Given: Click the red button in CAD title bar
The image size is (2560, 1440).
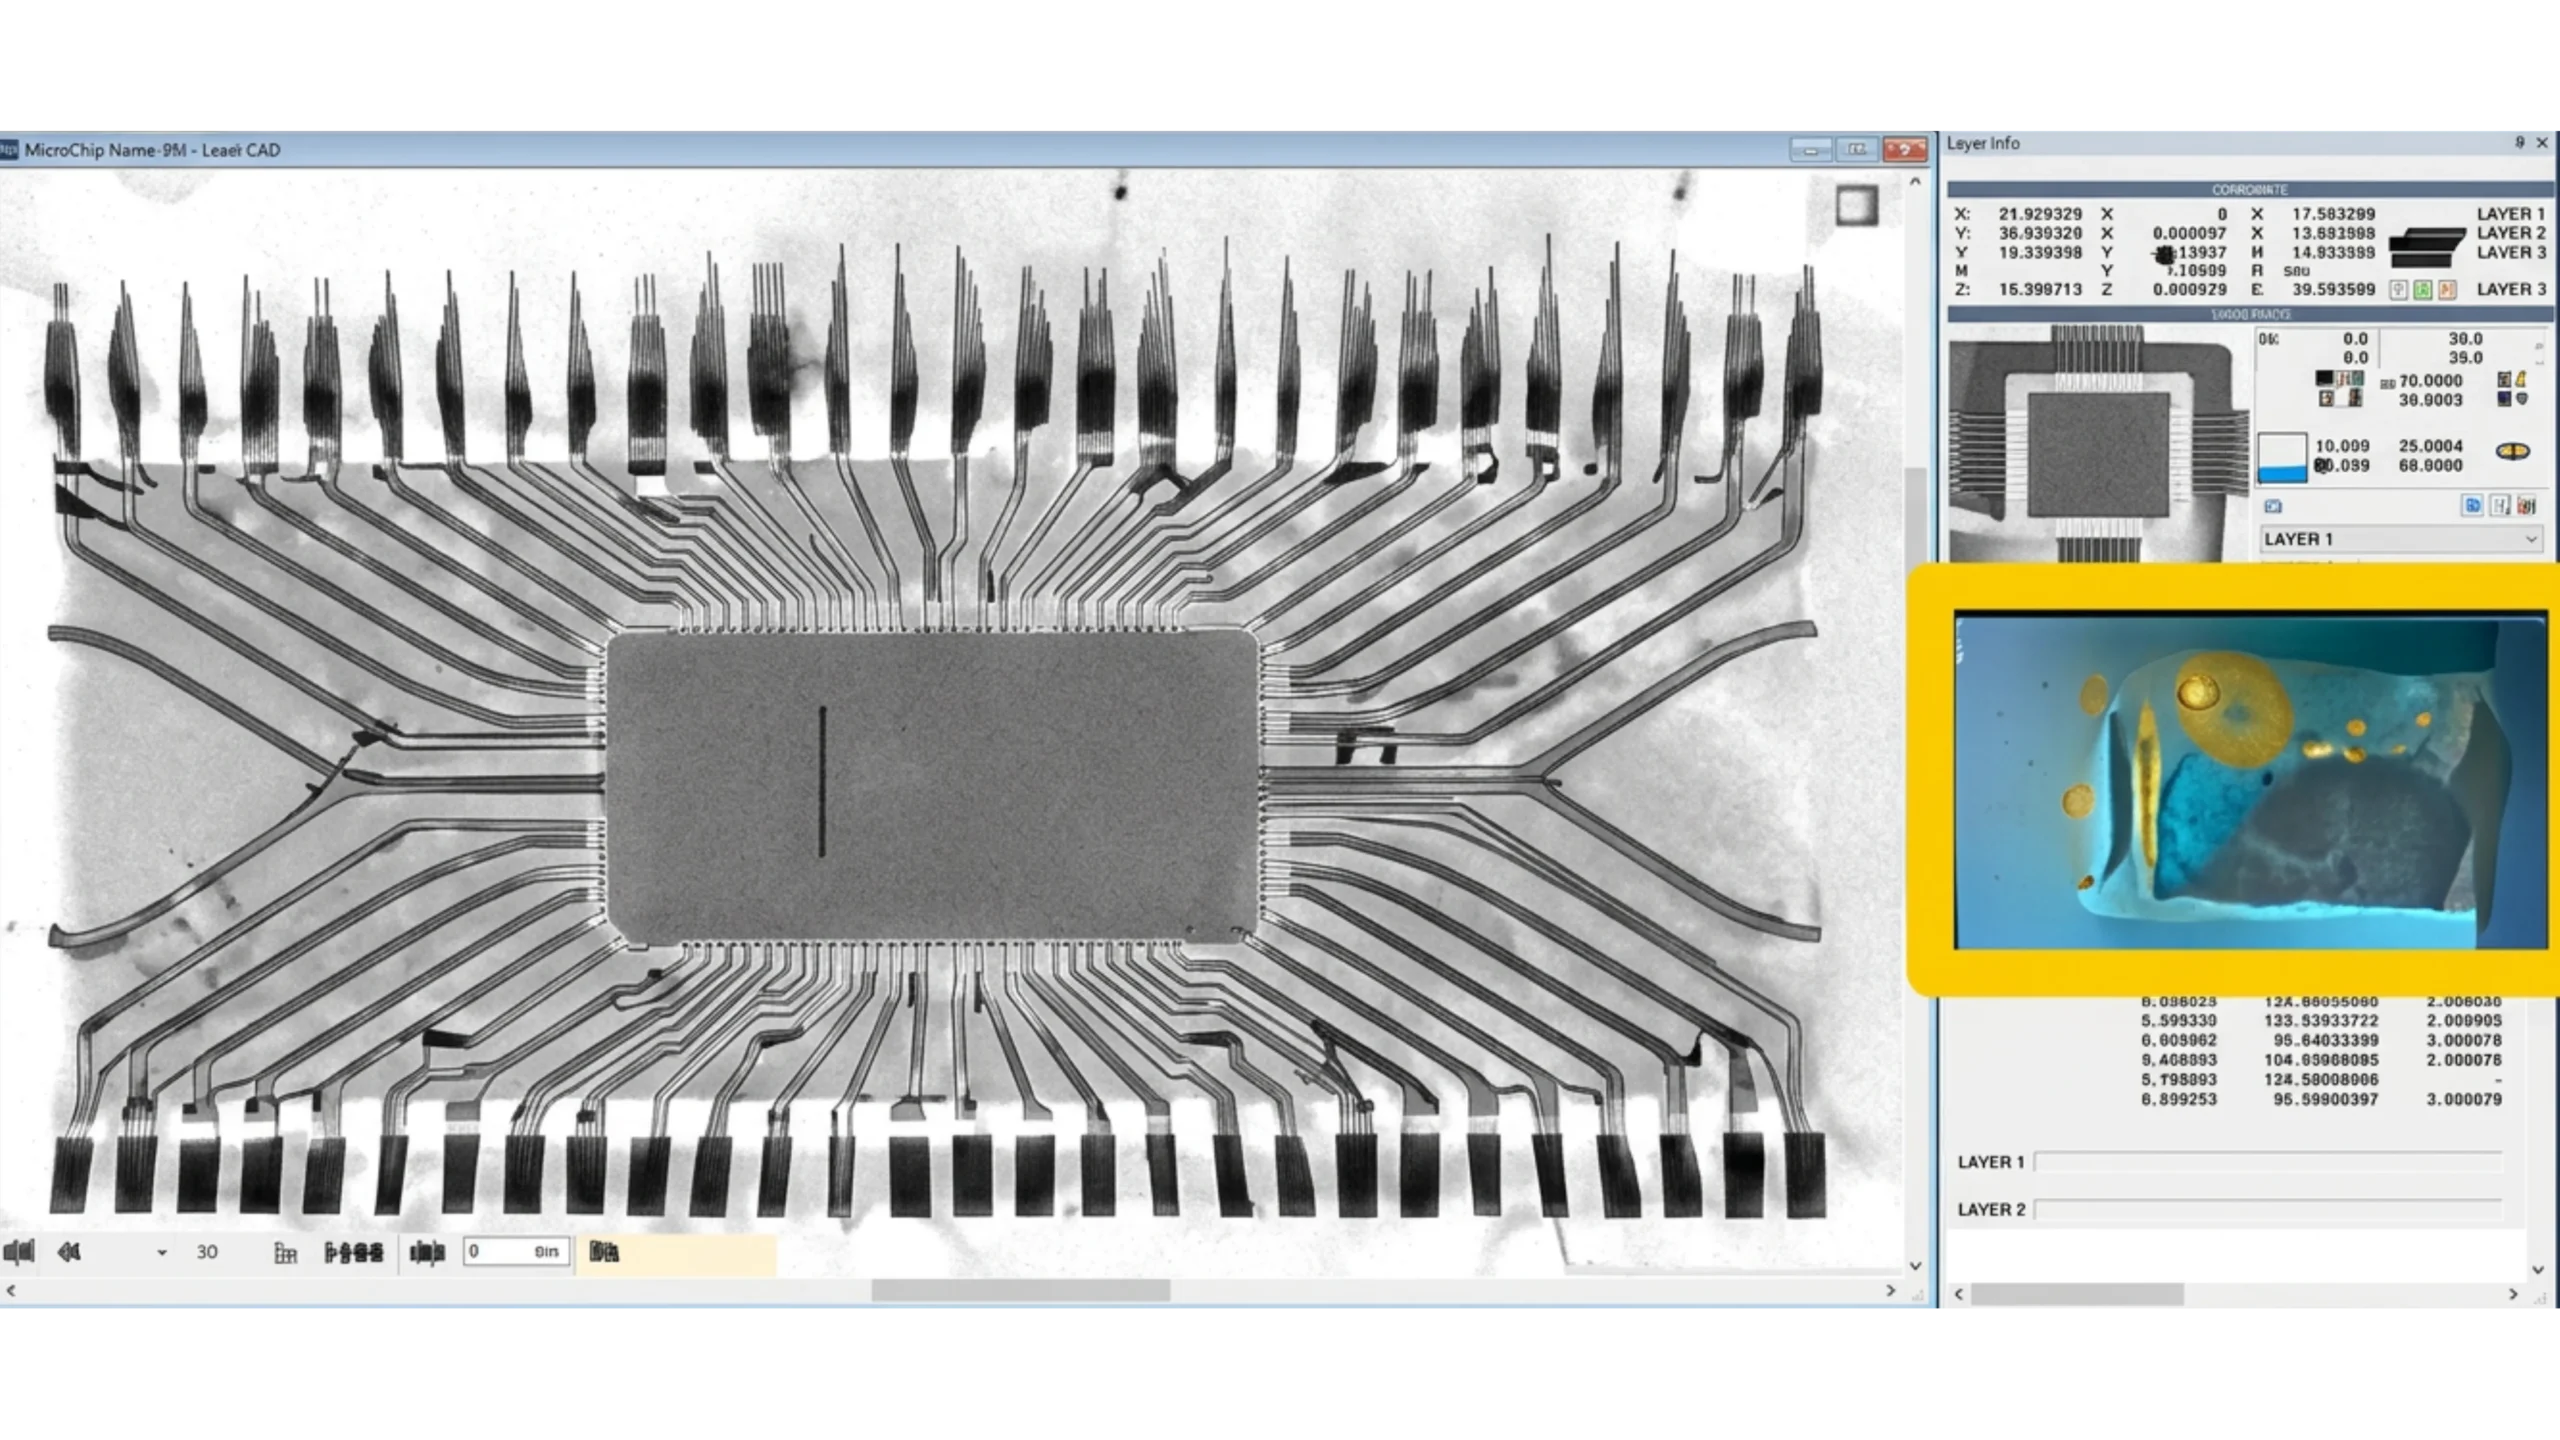Looking at the screenshot, I should 1905,150.
